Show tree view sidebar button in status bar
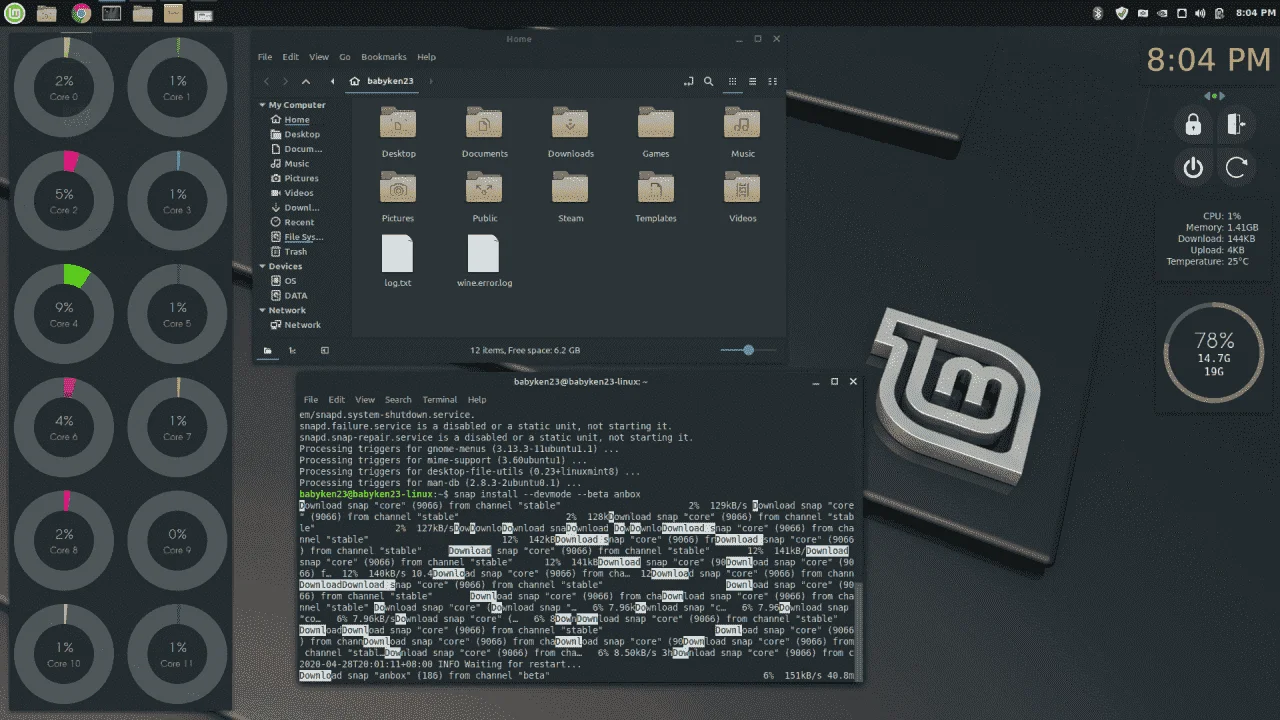The width and height of the screenshot is (1280, 720). click(293, 350)
